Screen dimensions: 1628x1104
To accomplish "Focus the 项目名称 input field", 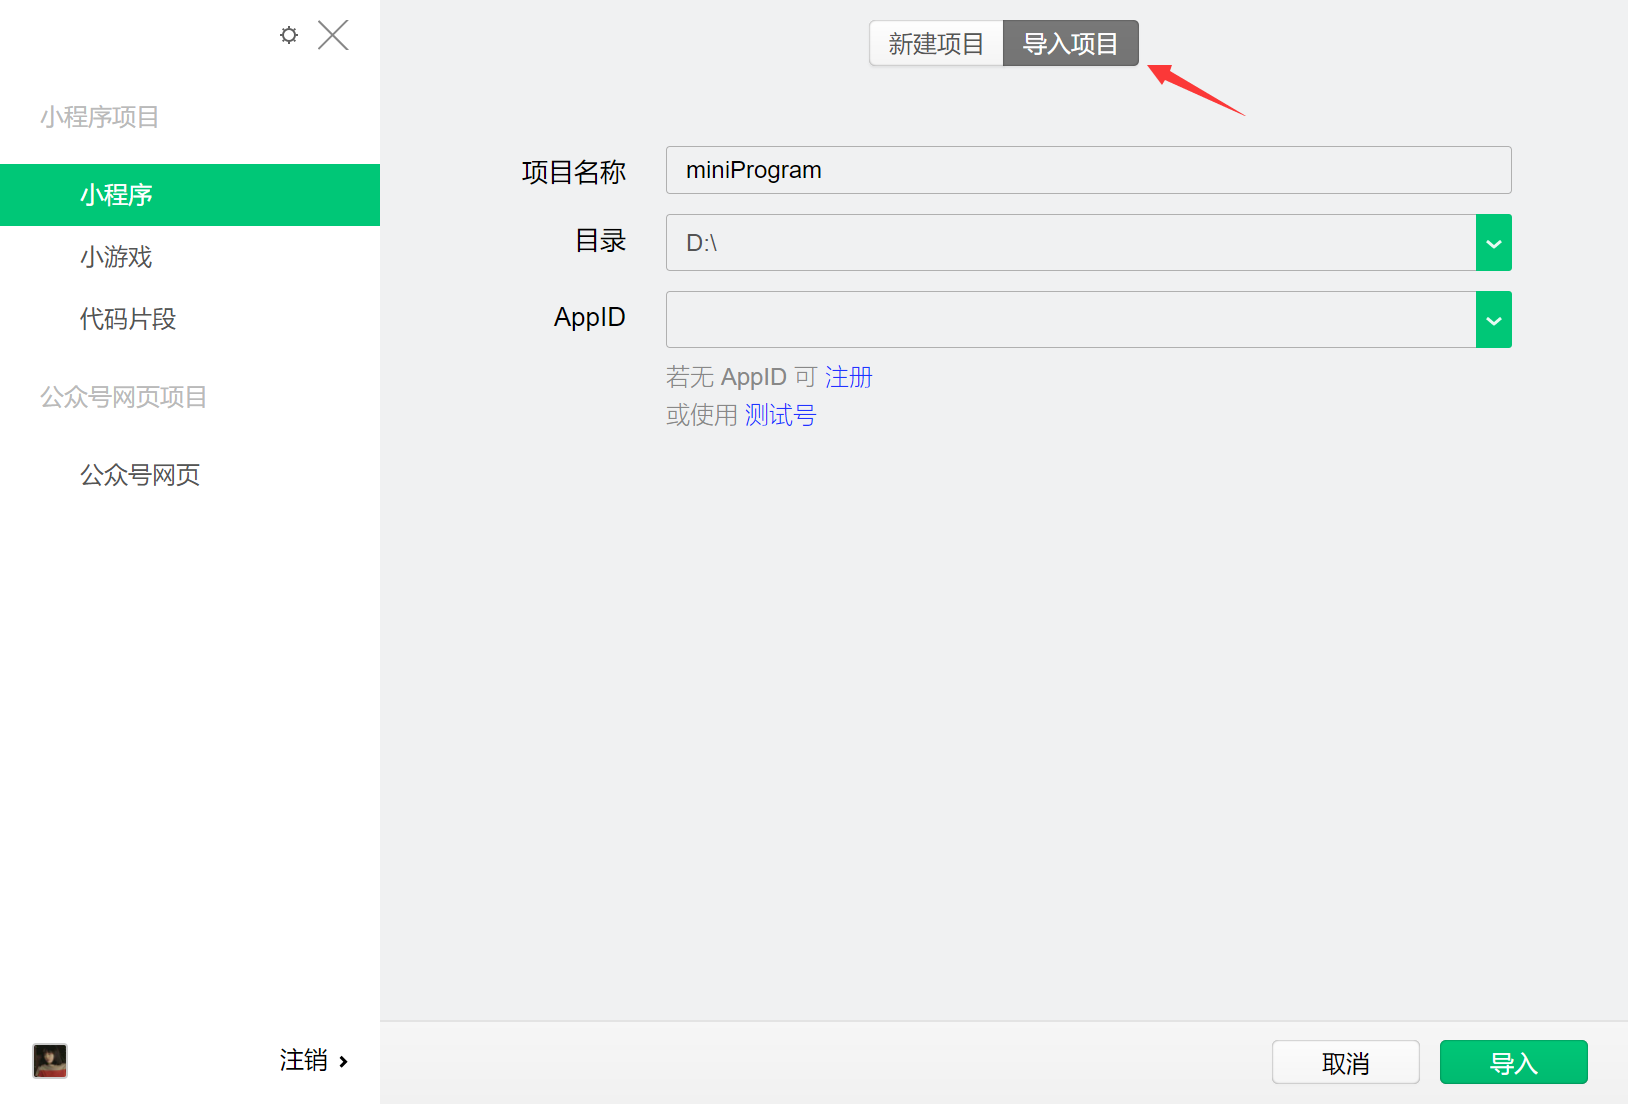I will point(1088,170).
